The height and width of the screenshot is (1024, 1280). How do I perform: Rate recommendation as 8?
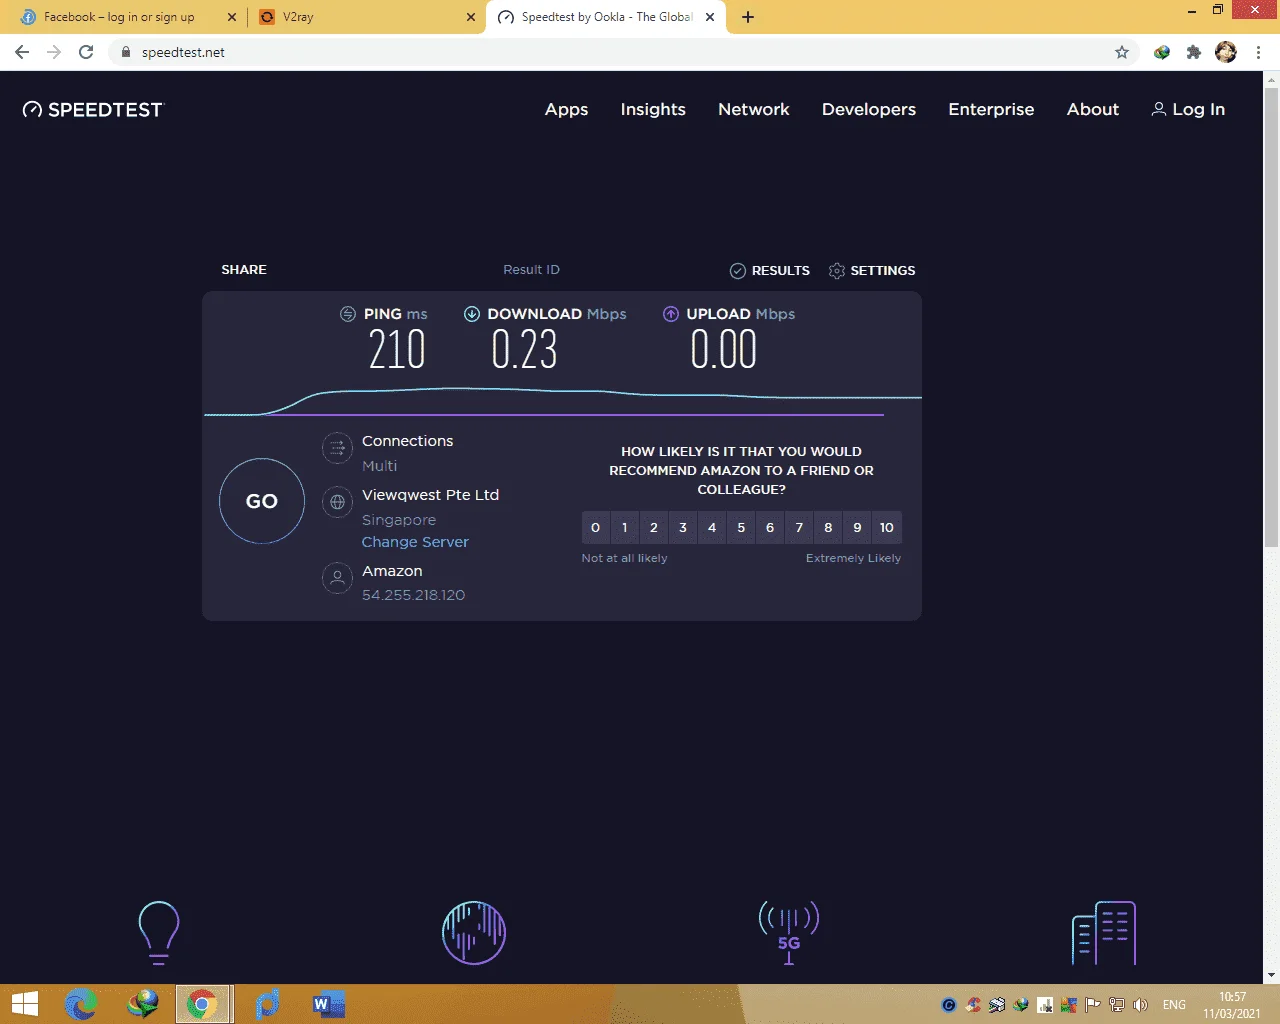[x=828, y=528]
